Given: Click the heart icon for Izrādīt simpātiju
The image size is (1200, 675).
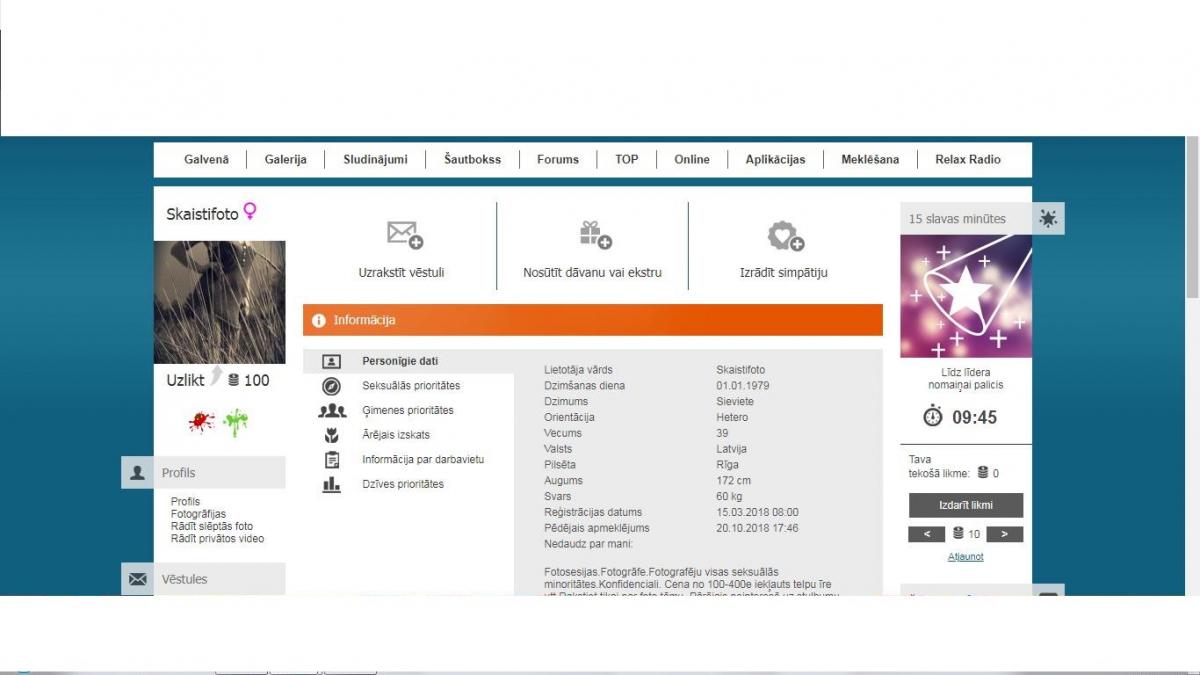Looking at the screenshot, I should (x=784, y=236).
